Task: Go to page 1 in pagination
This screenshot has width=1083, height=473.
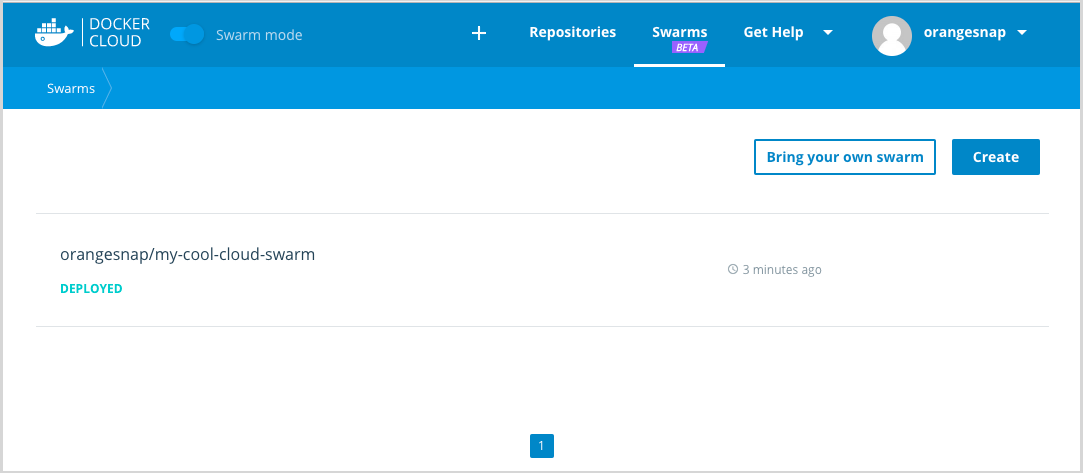Action: point(541,445)
